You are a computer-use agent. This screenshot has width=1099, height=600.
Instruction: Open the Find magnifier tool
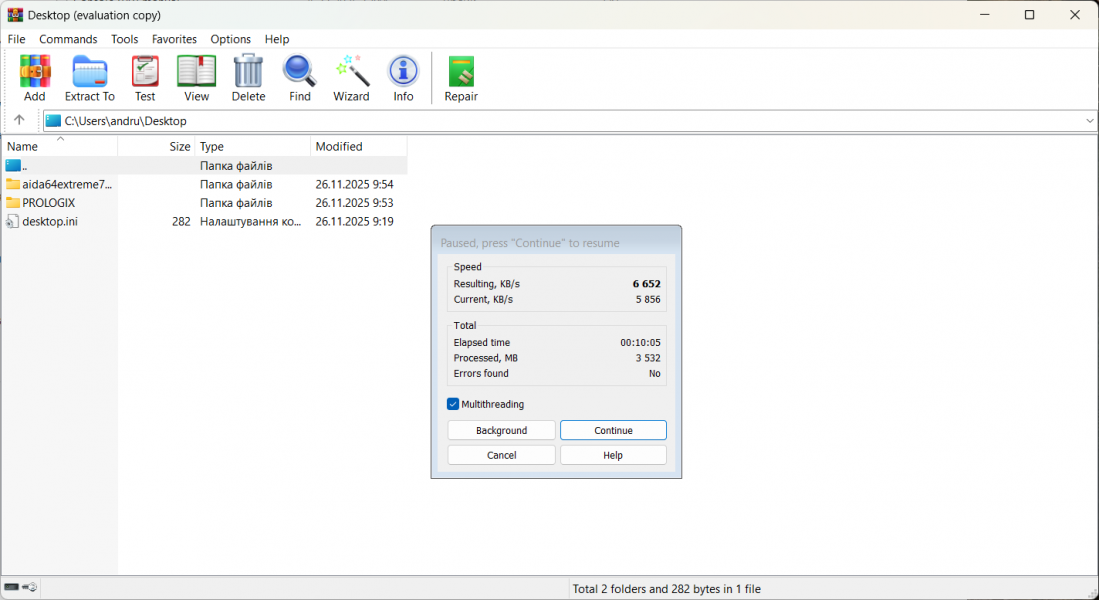(x=300, y=78)
